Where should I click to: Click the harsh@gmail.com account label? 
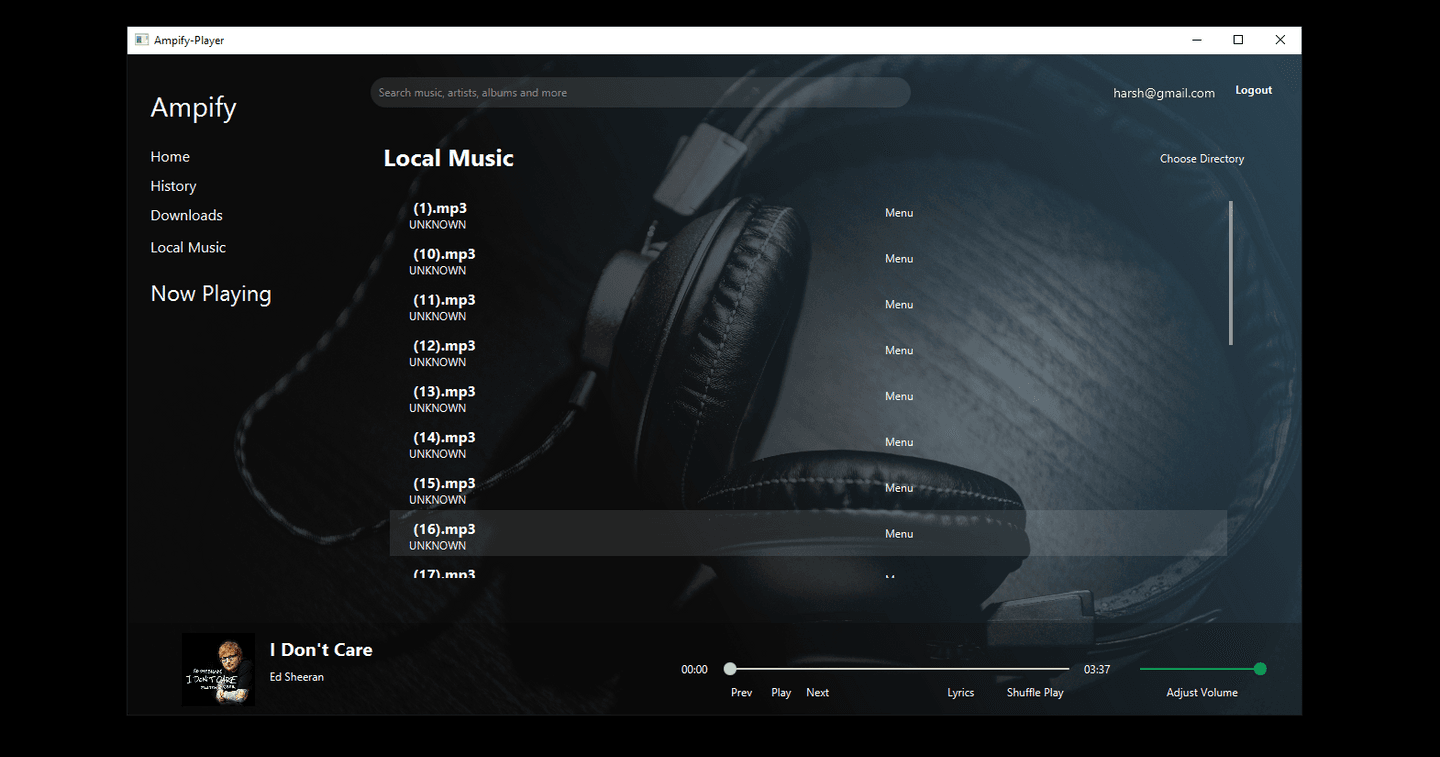1164,93
